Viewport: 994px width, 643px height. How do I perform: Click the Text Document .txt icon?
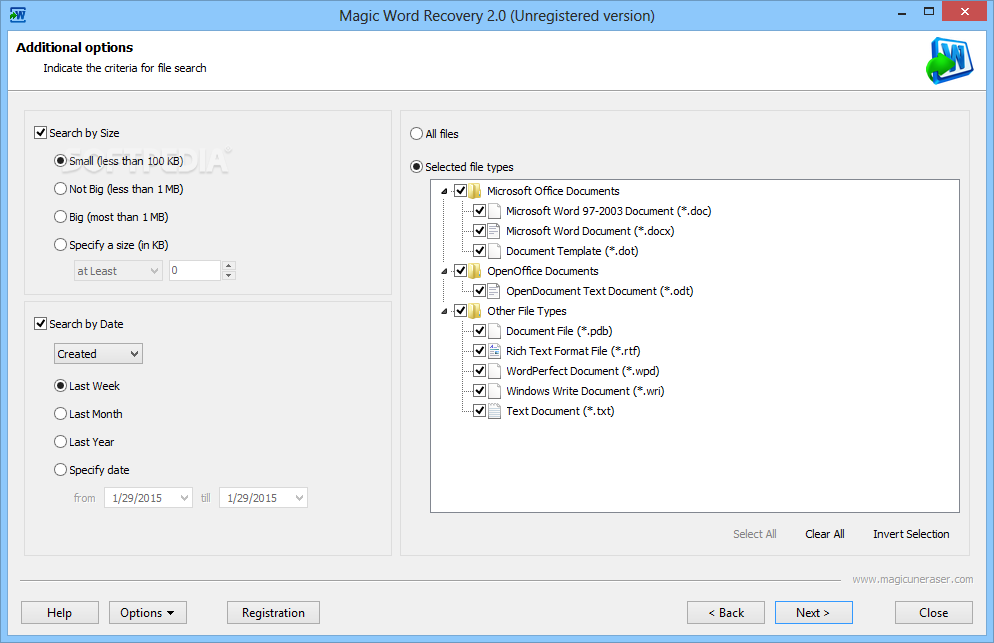(494, 411)
